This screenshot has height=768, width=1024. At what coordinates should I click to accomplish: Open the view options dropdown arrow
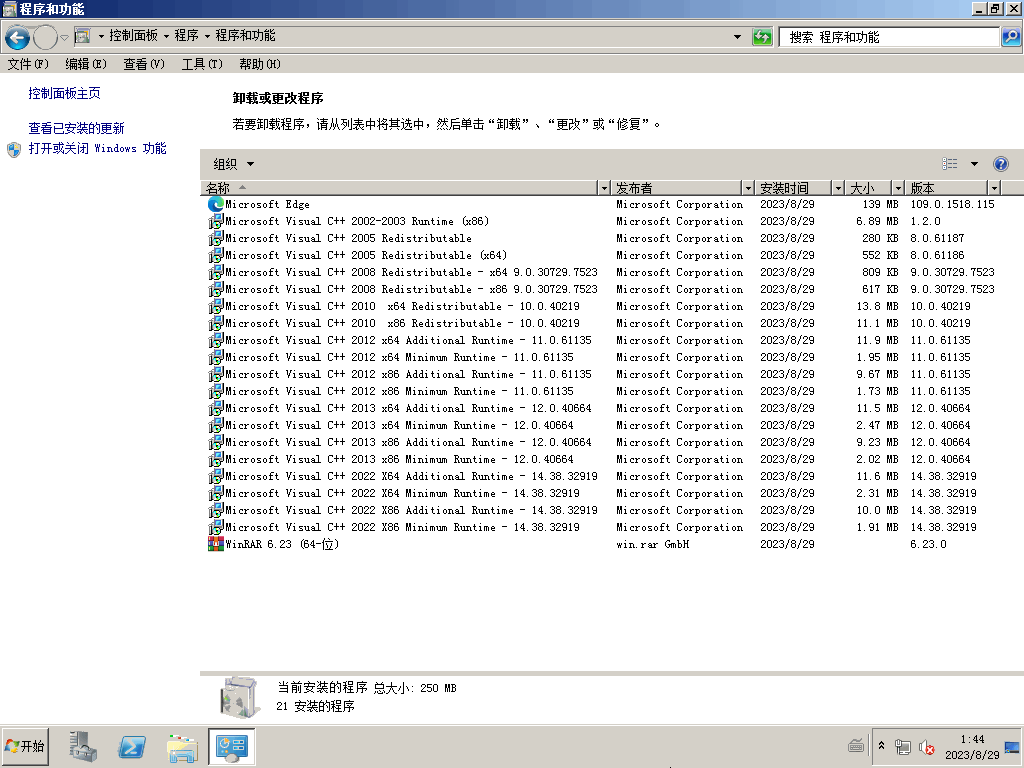click(x=974, y=164)
